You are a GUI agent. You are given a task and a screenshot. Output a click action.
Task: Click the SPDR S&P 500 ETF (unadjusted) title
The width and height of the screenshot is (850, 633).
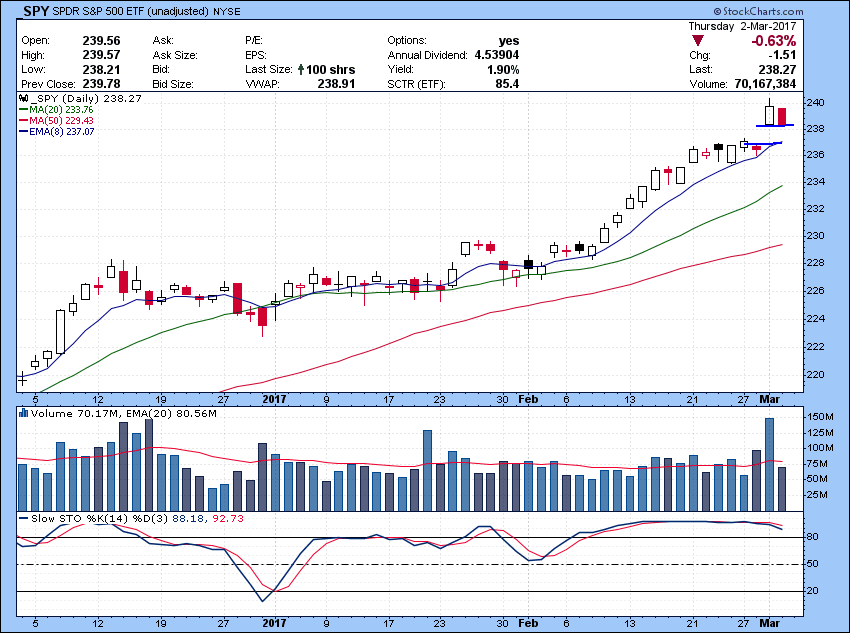[x=131, y=11]
